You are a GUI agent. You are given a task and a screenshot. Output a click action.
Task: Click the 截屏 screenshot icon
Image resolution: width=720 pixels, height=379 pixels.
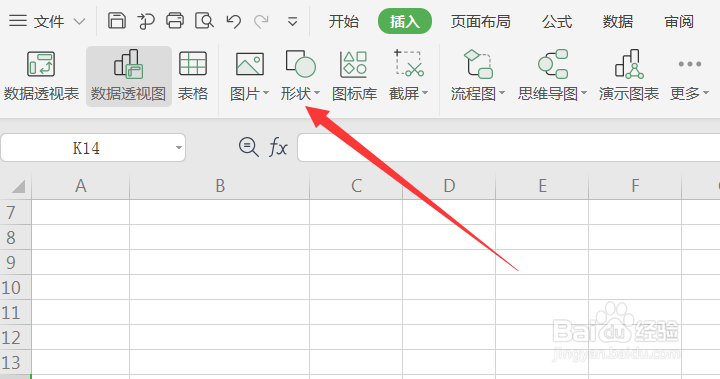(x=409, y=63)
